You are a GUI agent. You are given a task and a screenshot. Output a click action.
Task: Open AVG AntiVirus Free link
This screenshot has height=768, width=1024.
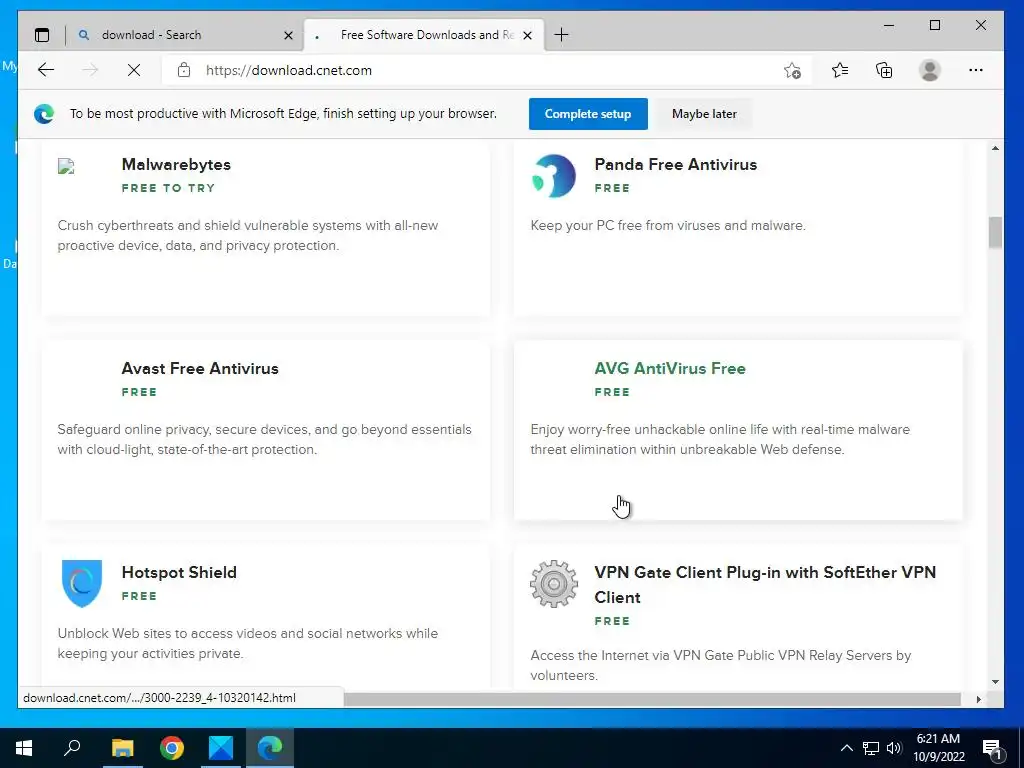670,368
